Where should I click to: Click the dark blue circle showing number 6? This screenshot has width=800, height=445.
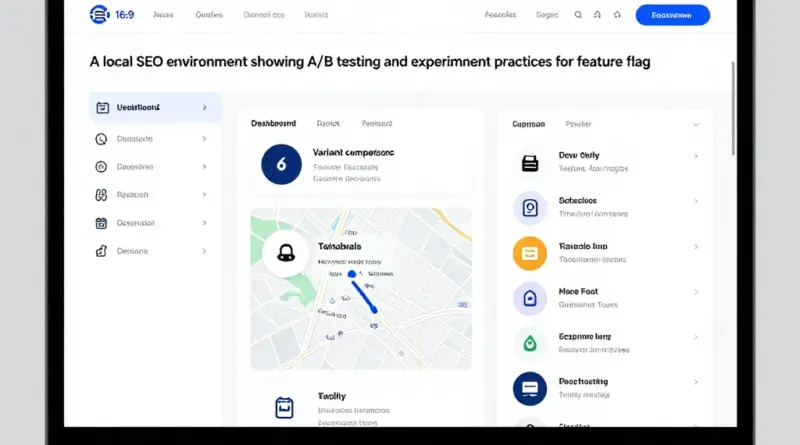(x=281, y=164)
